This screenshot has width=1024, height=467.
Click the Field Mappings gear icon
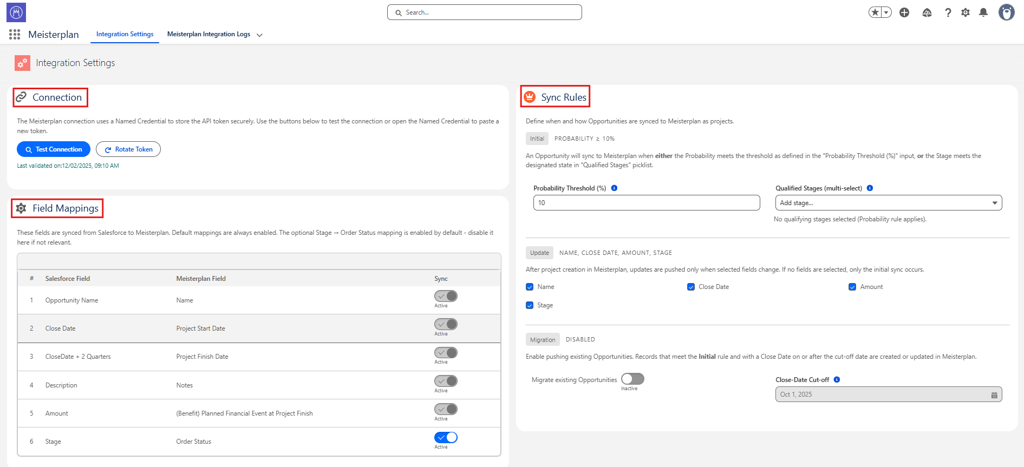21,208
